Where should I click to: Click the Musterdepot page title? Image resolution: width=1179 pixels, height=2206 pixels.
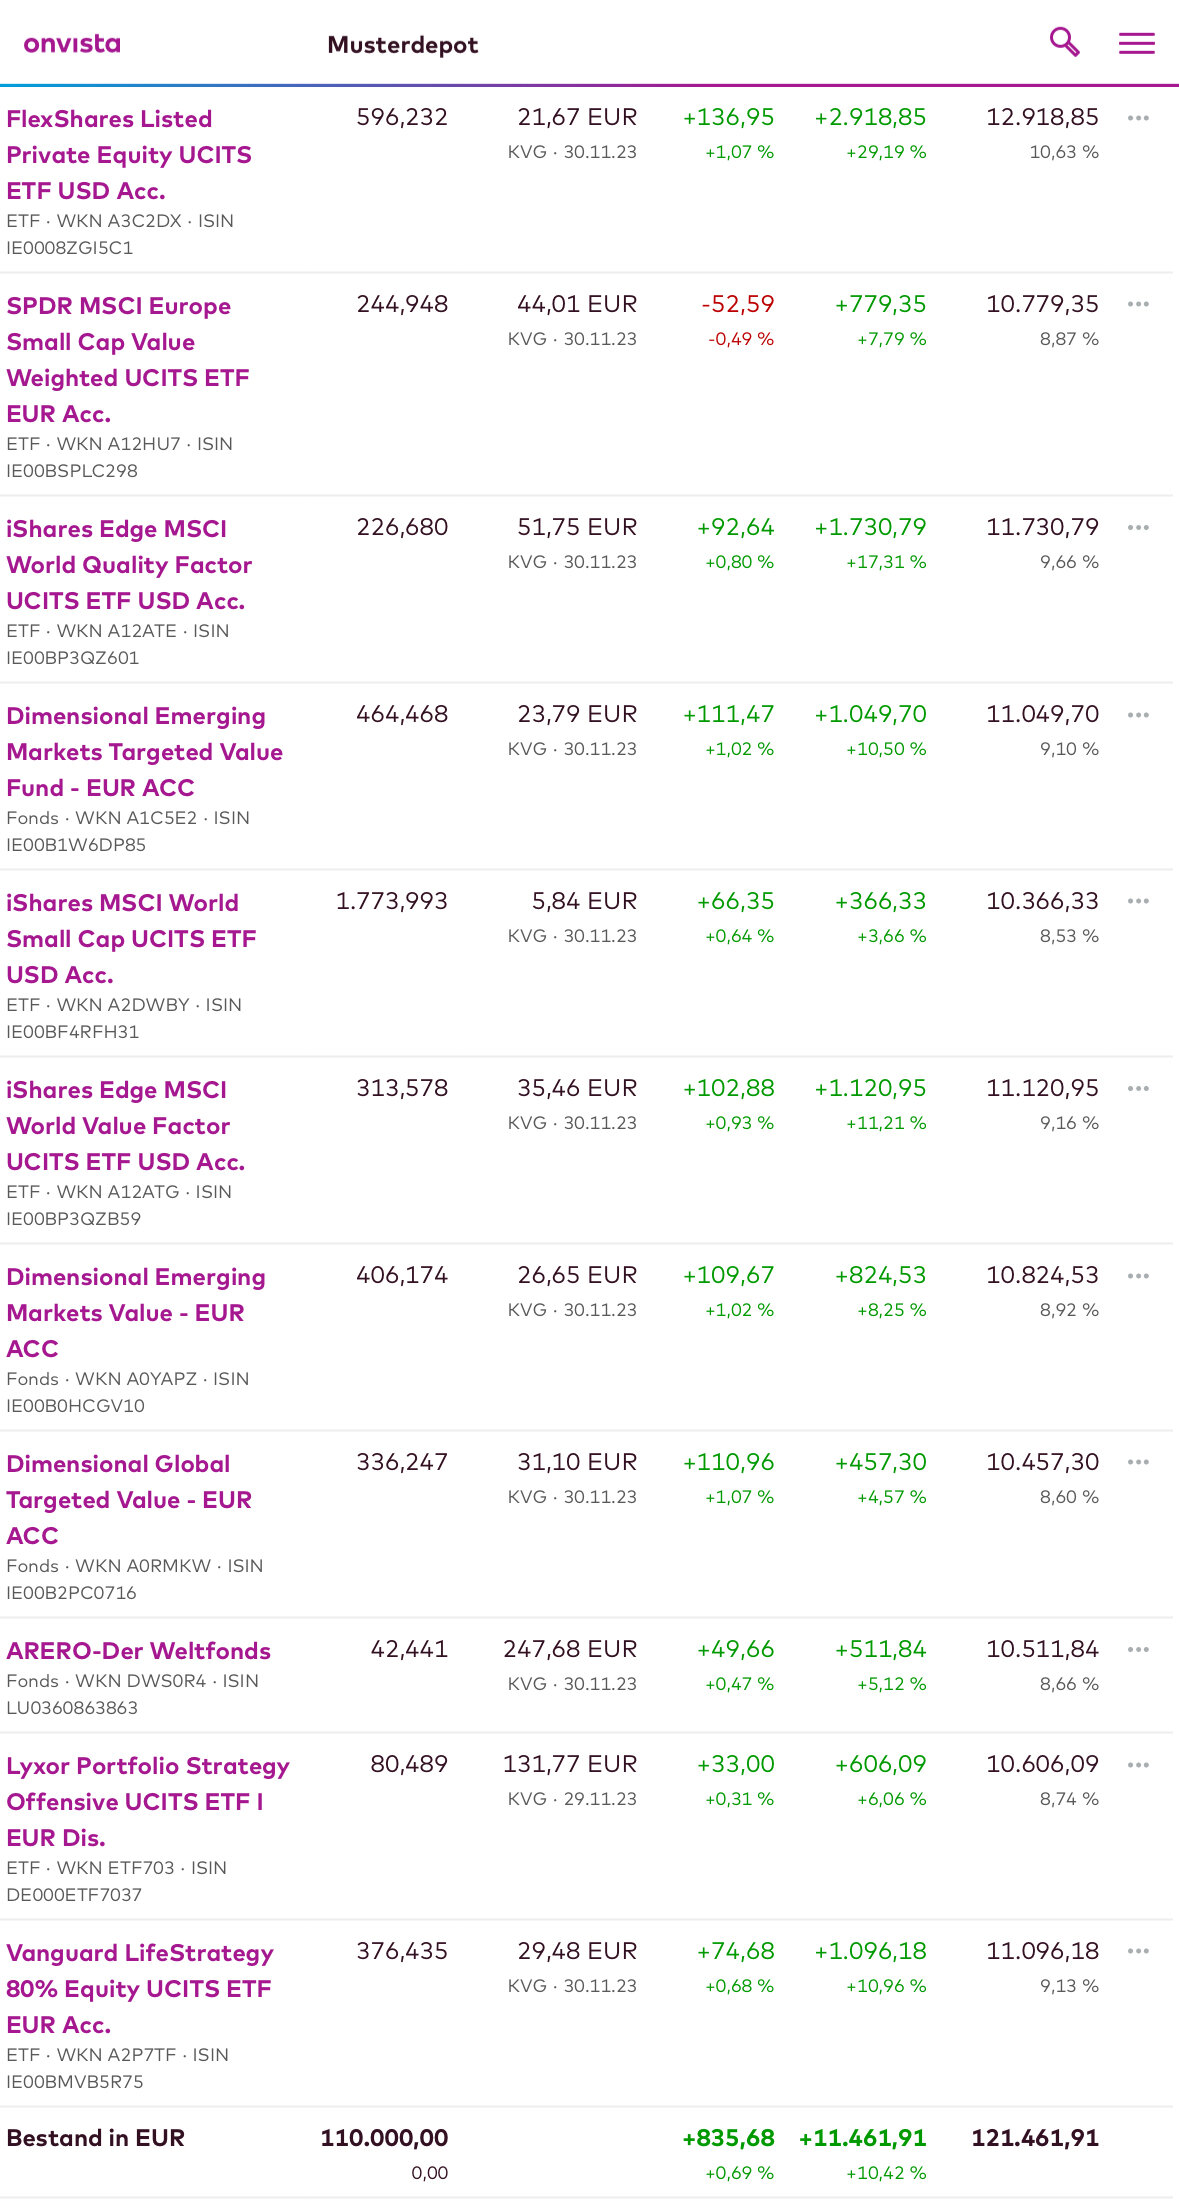click(x=402, y=45)
